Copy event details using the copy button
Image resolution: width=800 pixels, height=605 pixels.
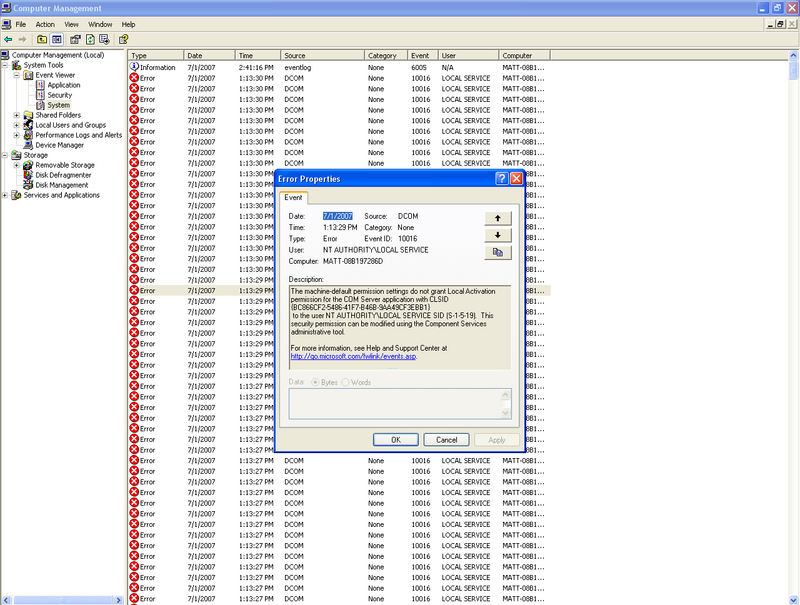coord(497,253)
